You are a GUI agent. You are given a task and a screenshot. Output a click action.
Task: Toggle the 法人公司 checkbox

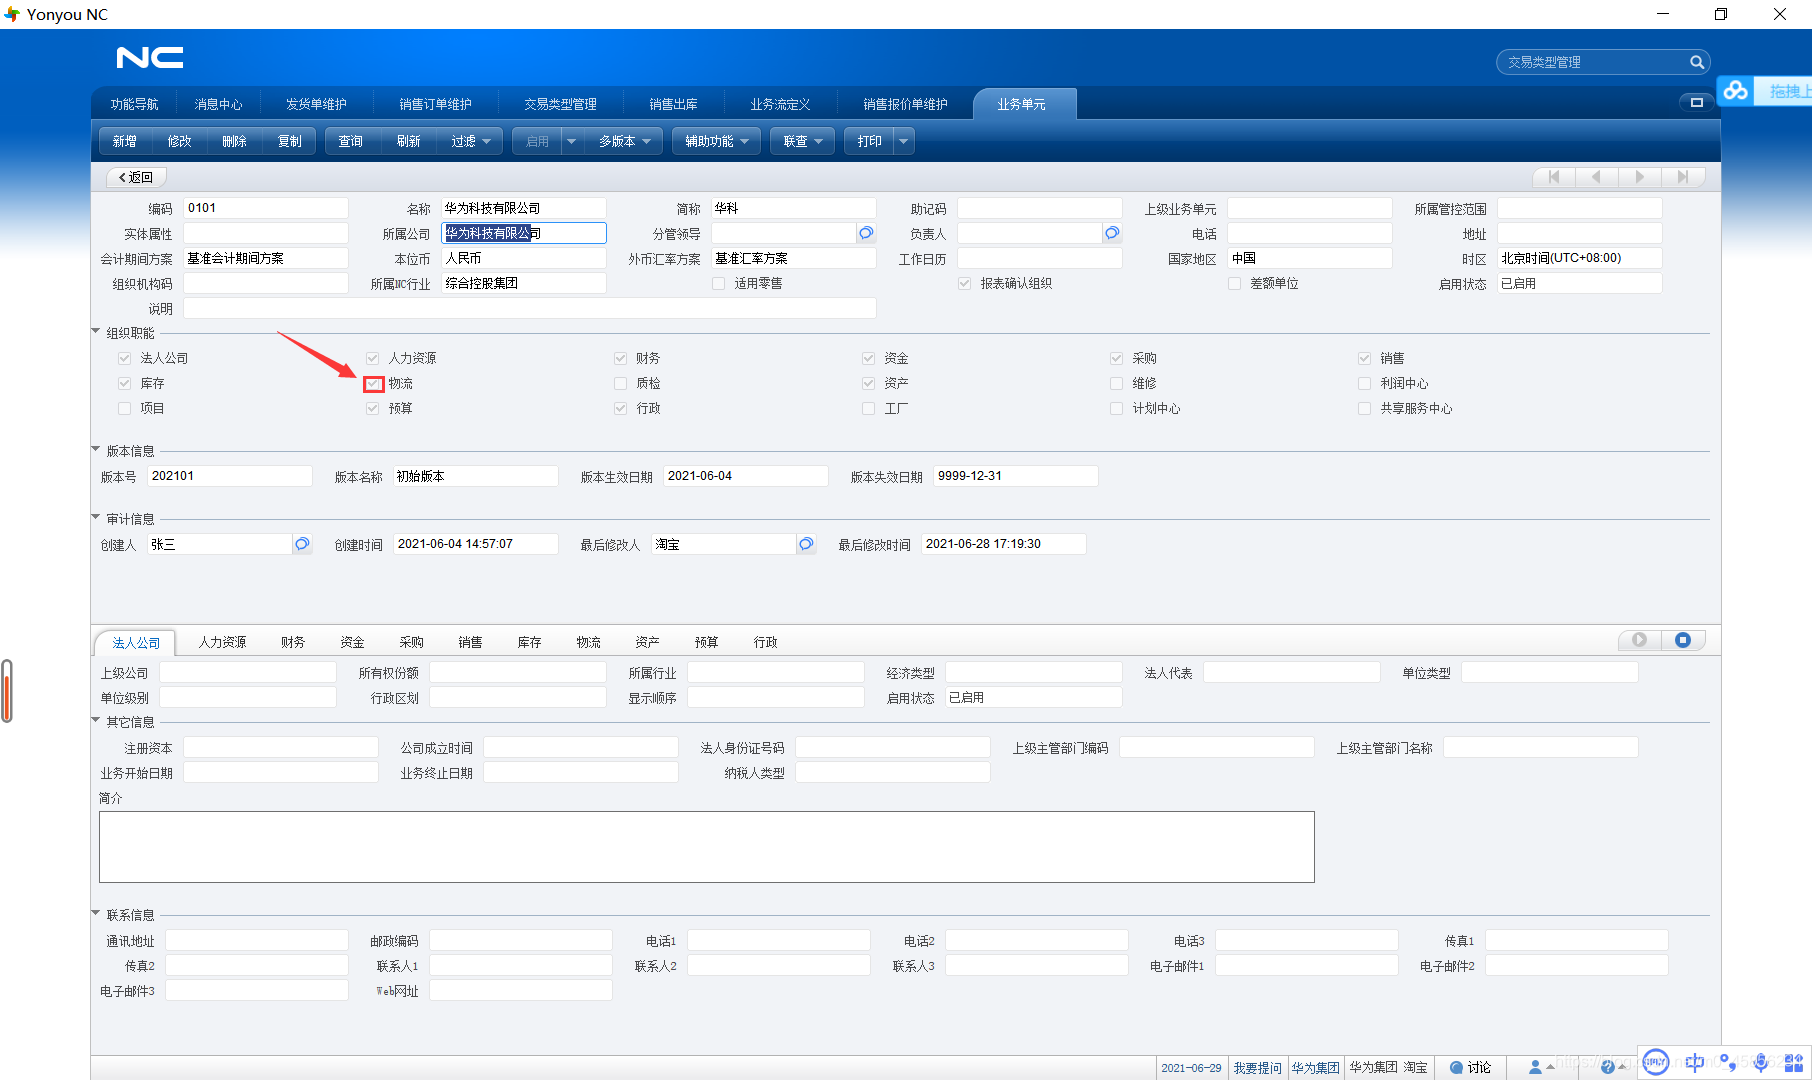[125, 358]
